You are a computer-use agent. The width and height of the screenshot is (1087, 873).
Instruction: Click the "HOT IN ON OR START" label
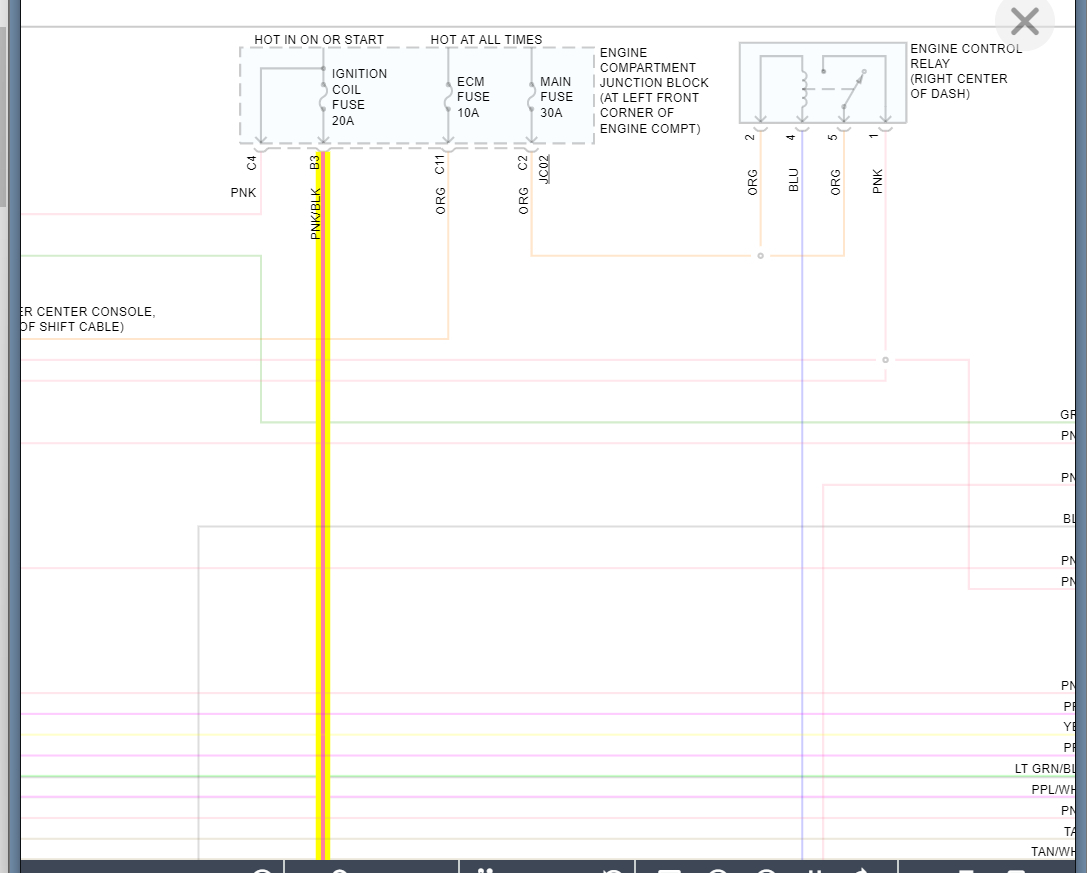pyautogui.click(x=319, y=40)
